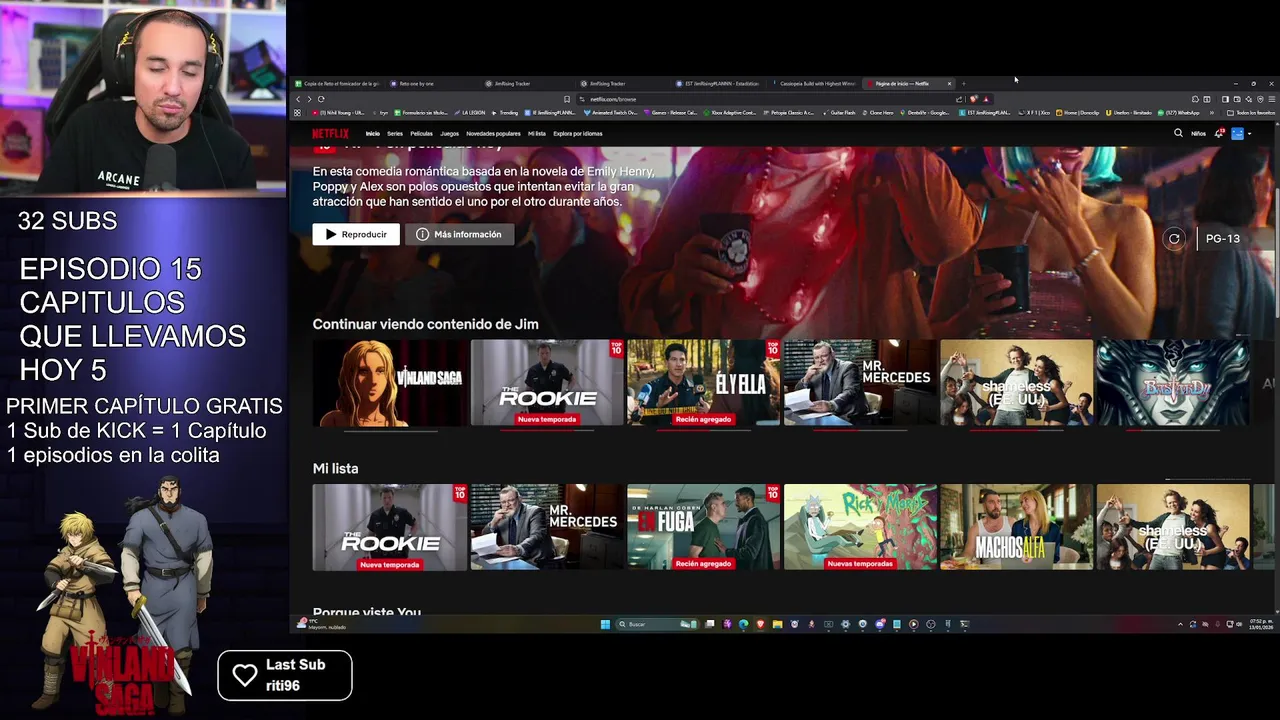Resume Vinland Saga in Continuar viendo
Image resolution: width=1280 pixels, height=720 pixels.
389,383
